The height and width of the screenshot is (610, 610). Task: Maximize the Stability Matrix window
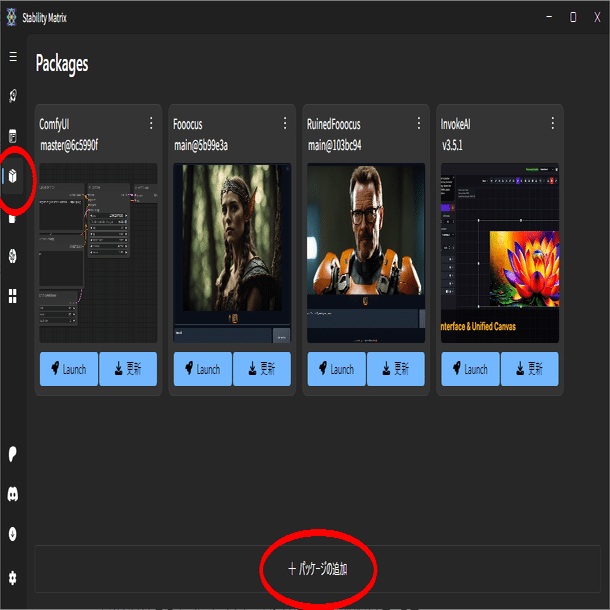click(x=573, y=17)
